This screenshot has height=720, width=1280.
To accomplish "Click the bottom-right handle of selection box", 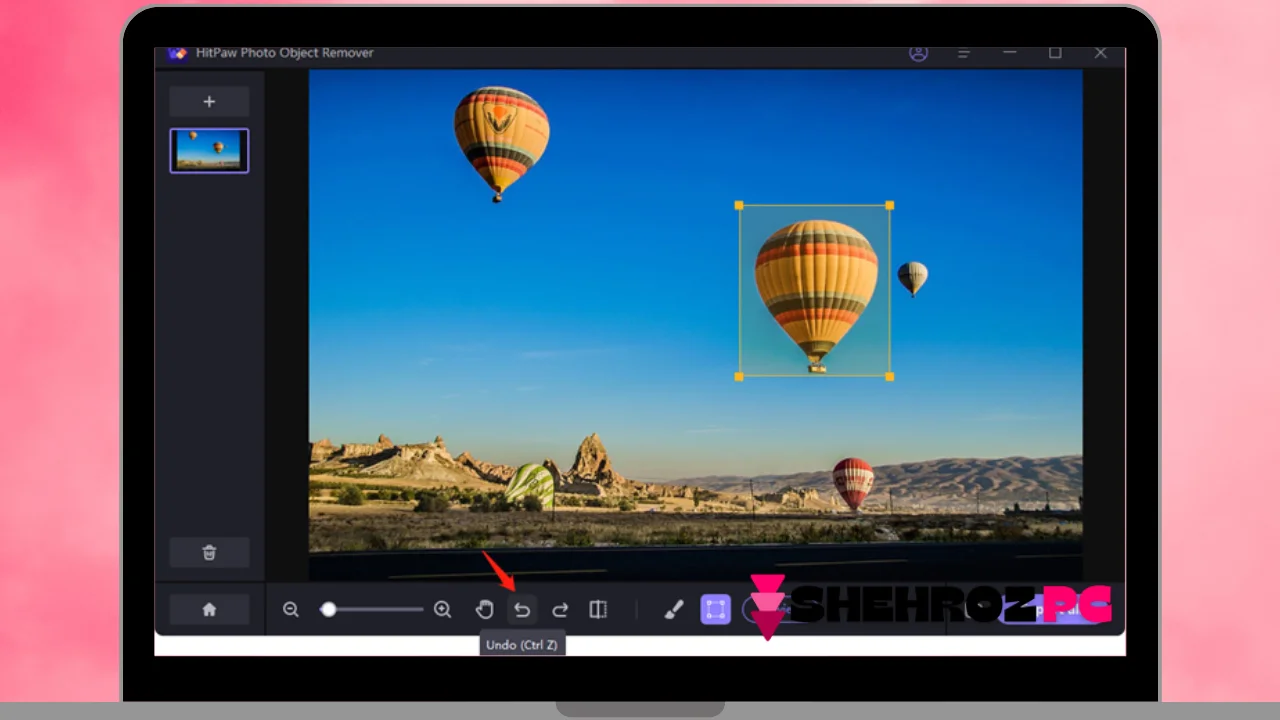I will [890, 376].
